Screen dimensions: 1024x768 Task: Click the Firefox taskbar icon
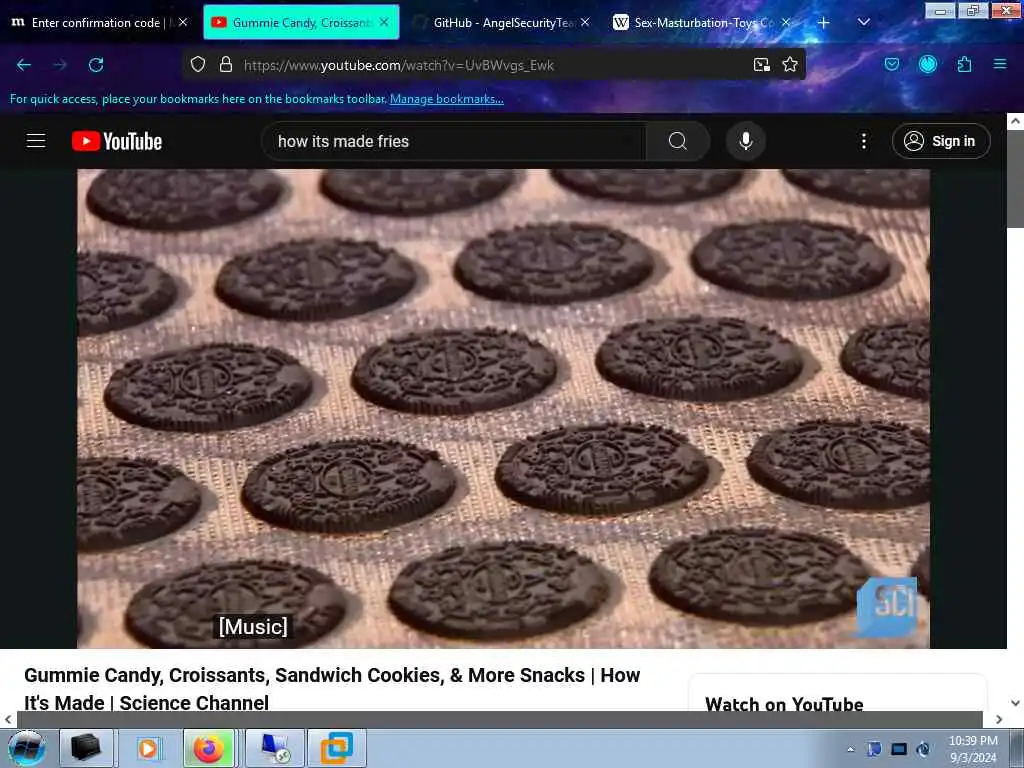(x=209, y=748)
